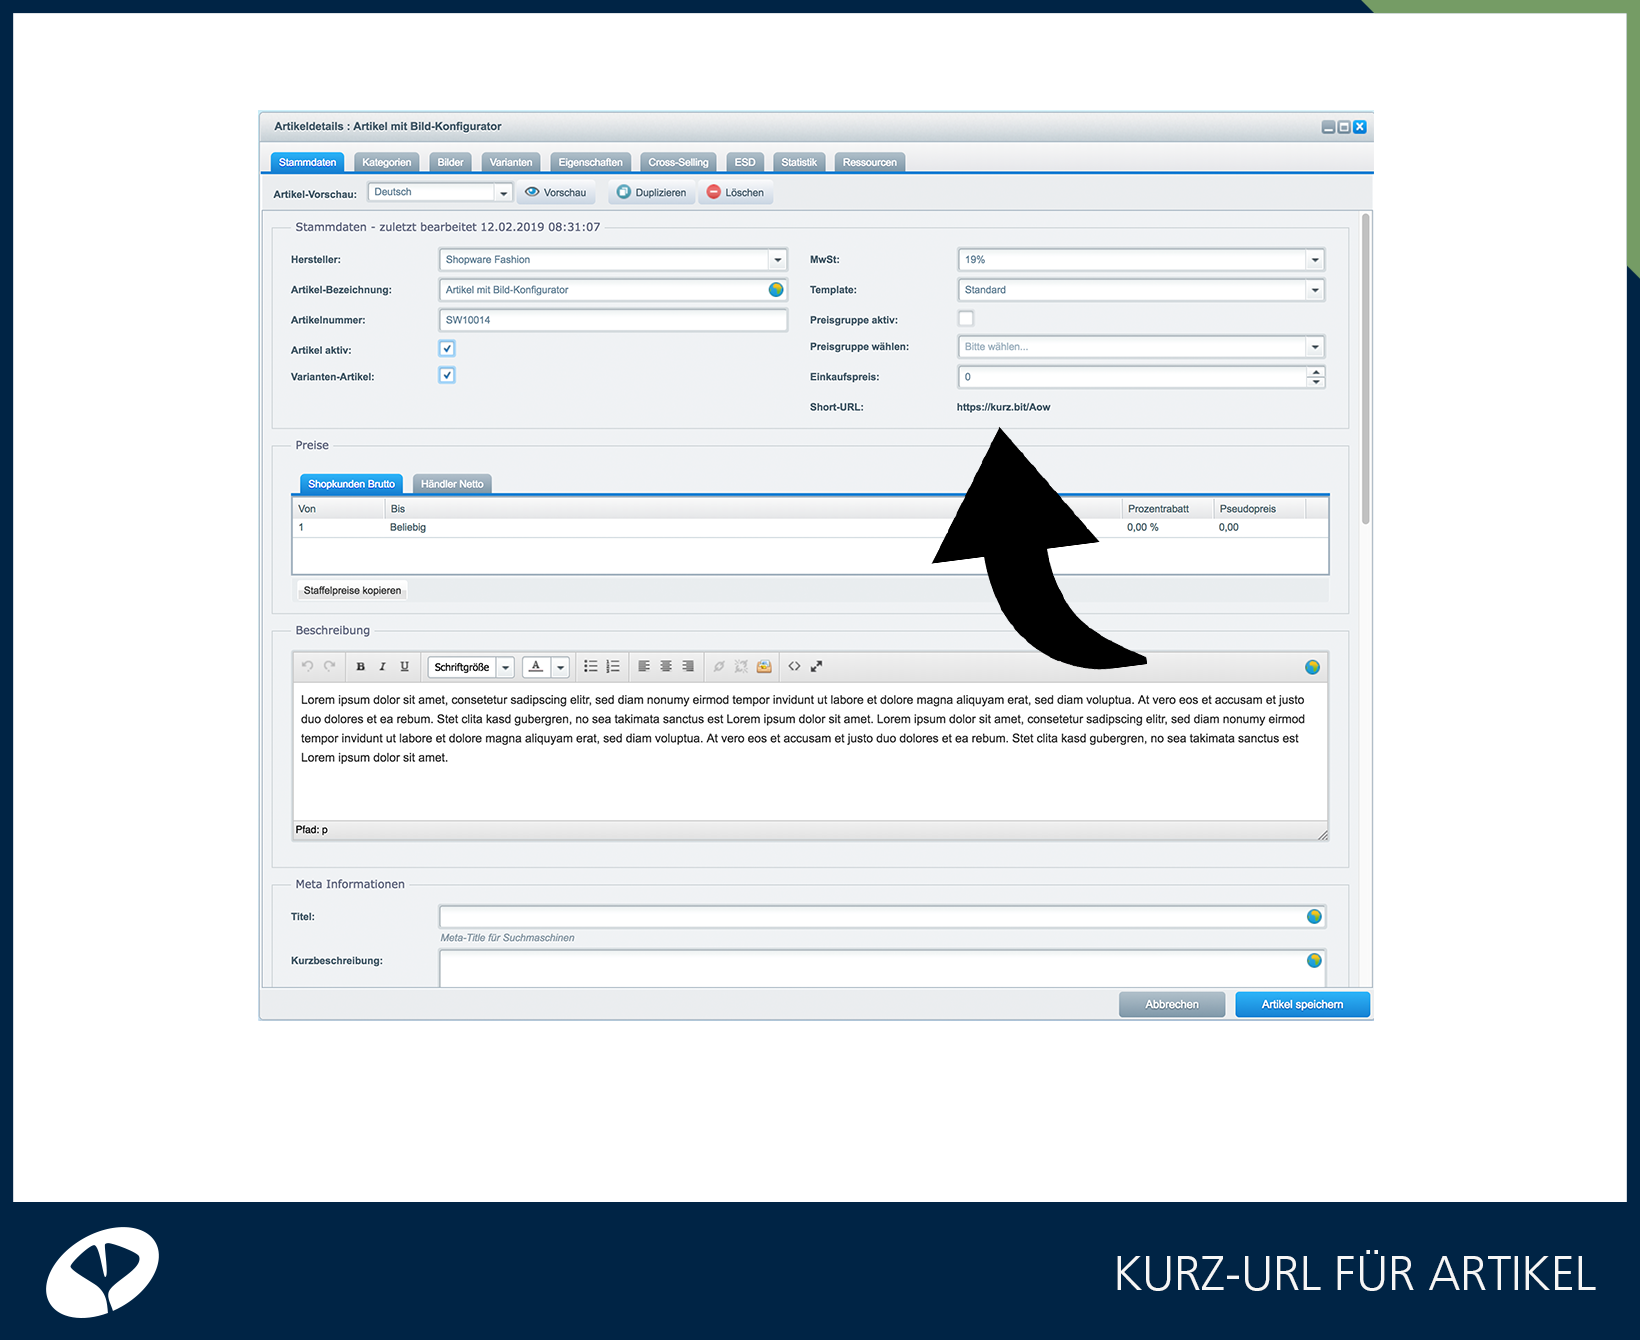Align description text left
1640x1340 pixels.
644,666
